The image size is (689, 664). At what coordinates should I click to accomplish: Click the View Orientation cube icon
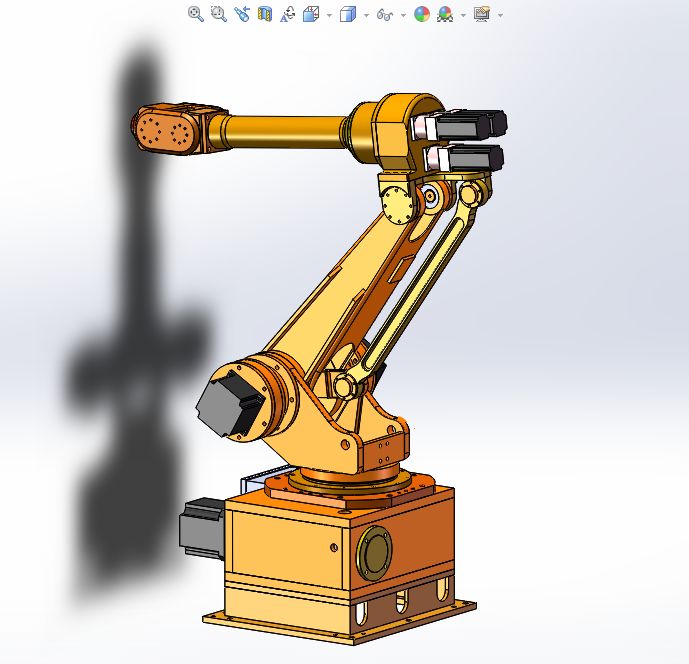[x=310, y=14]
